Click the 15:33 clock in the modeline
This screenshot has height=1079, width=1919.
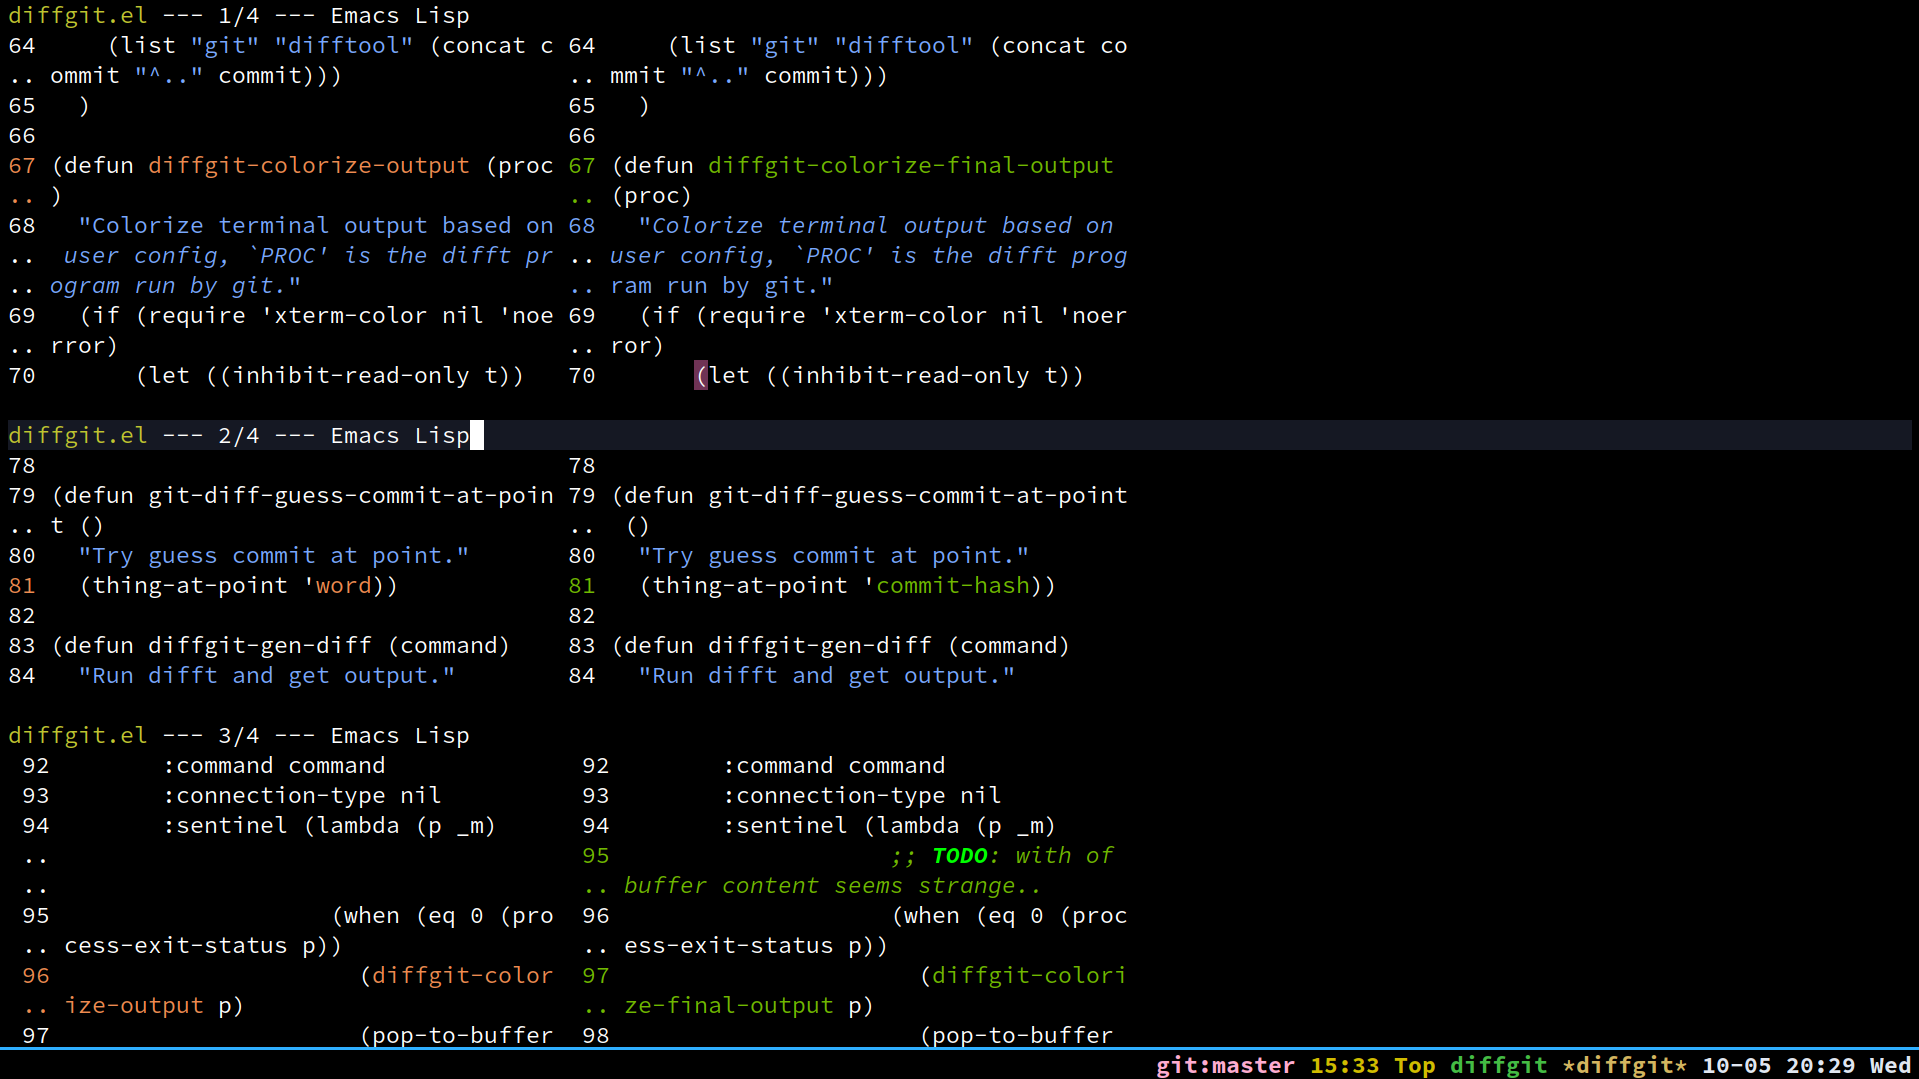tap(1345, 1066)
